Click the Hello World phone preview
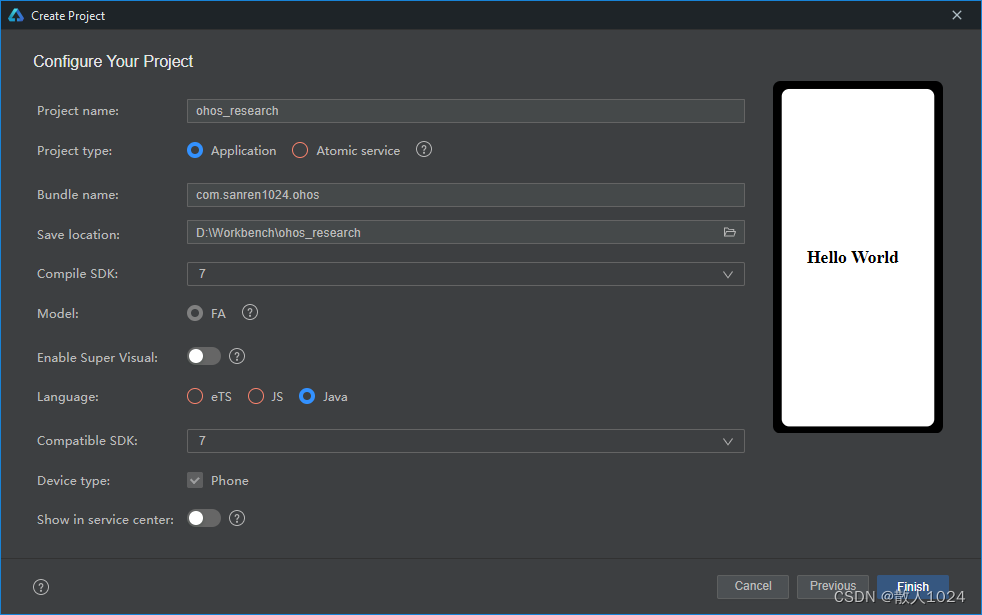 pyautogui.click(x=857, y=257)
